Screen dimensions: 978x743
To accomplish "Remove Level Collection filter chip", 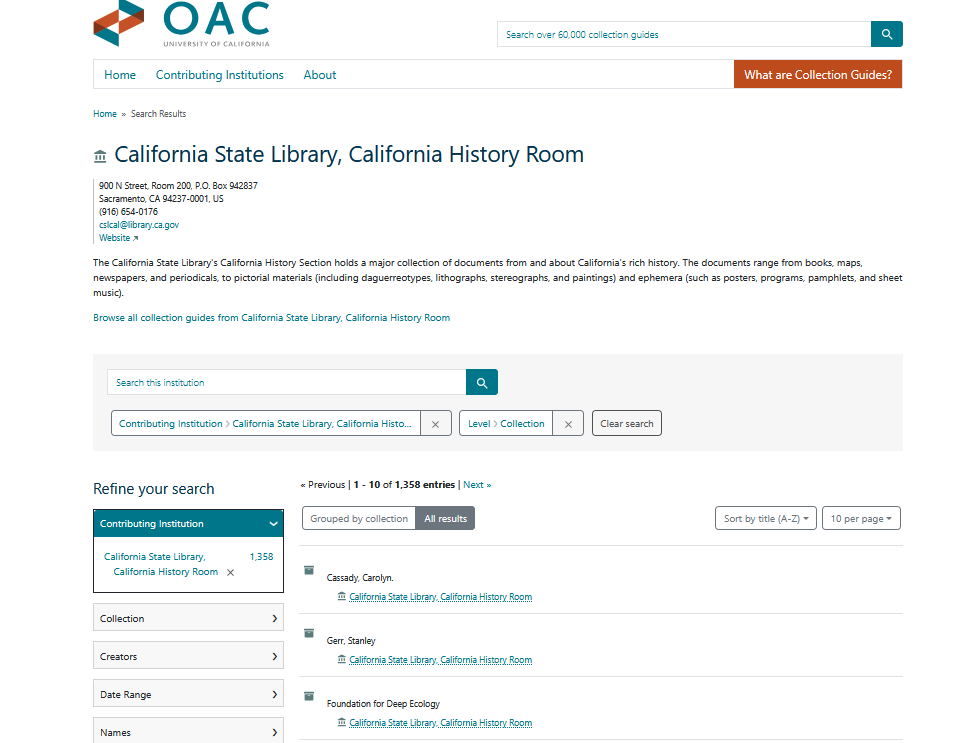I will (568, 424).
